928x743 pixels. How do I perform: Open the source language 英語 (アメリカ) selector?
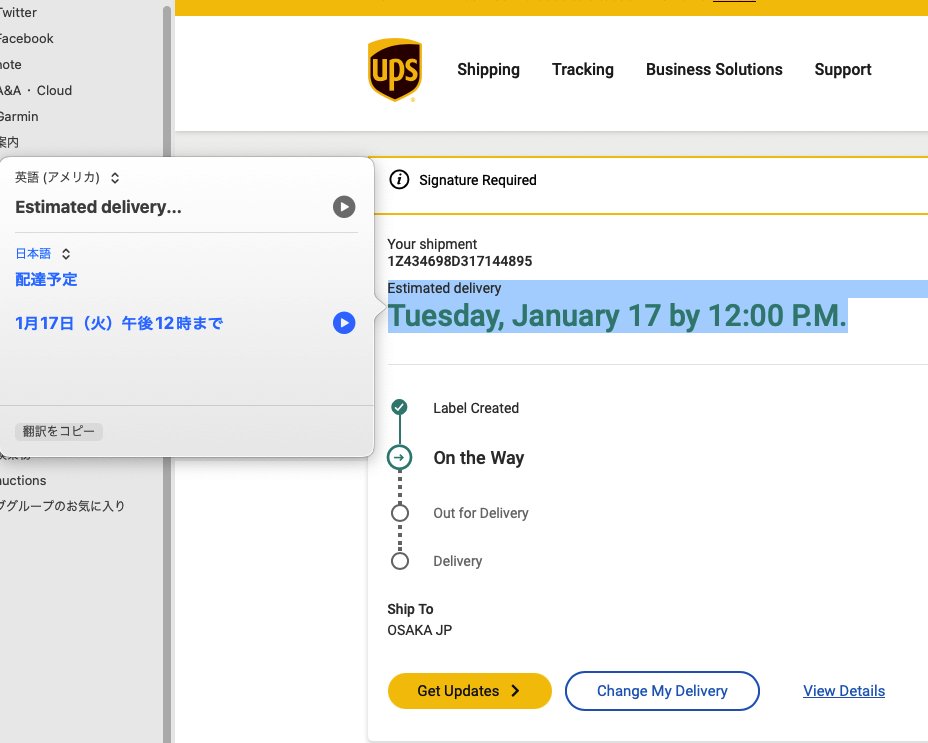[x=67, y=177]
